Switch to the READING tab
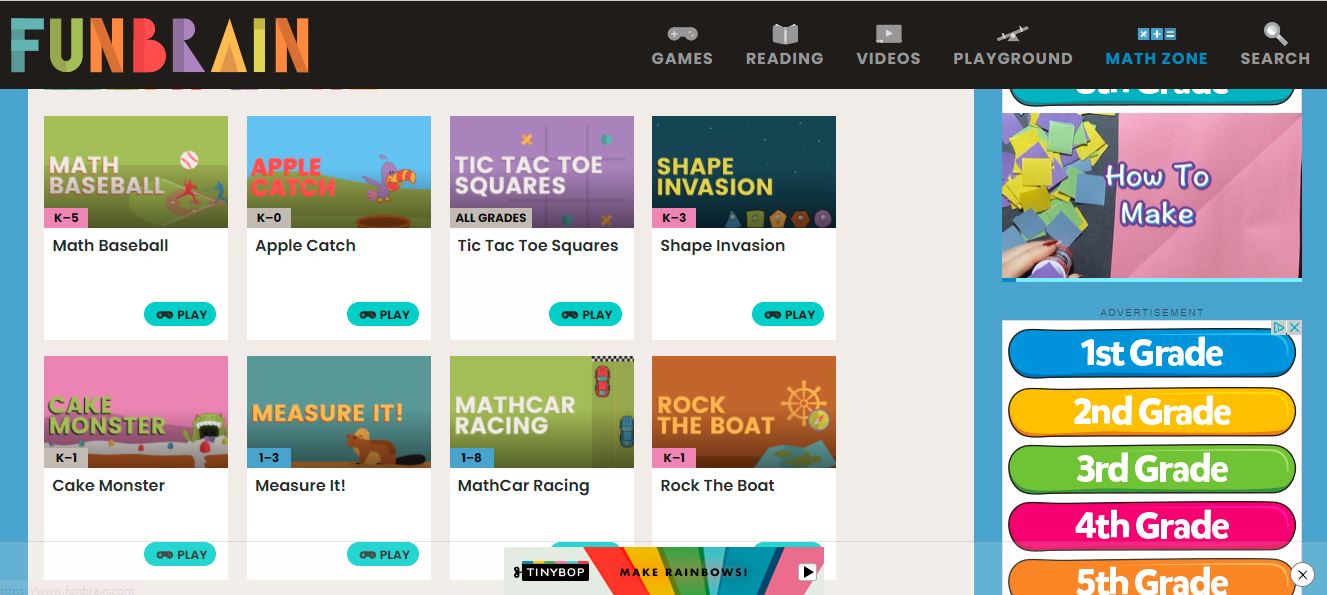Image resolution: width=1327 pixels, height=595 pixels. pyautogui.click(x=784, y=58)
